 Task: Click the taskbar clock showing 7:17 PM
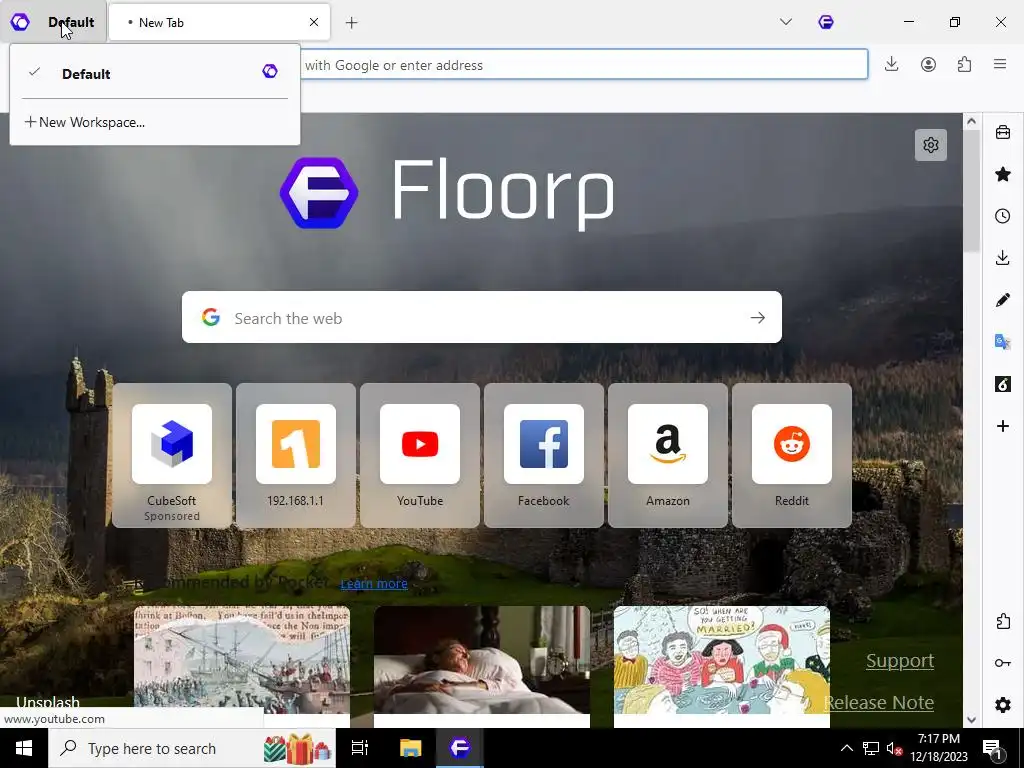coord(938,748)
